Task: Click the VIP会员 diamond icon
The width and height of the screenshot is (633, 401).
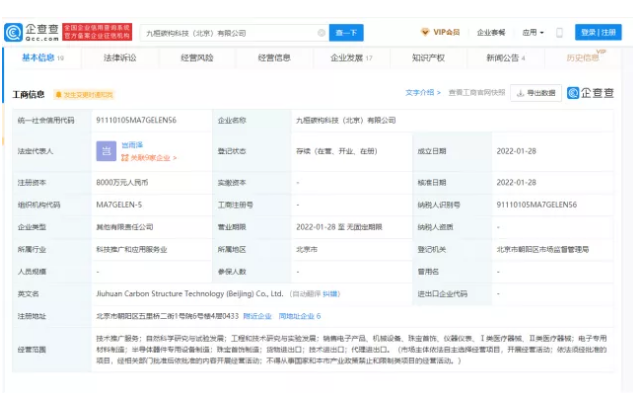Action: point(425,32)
